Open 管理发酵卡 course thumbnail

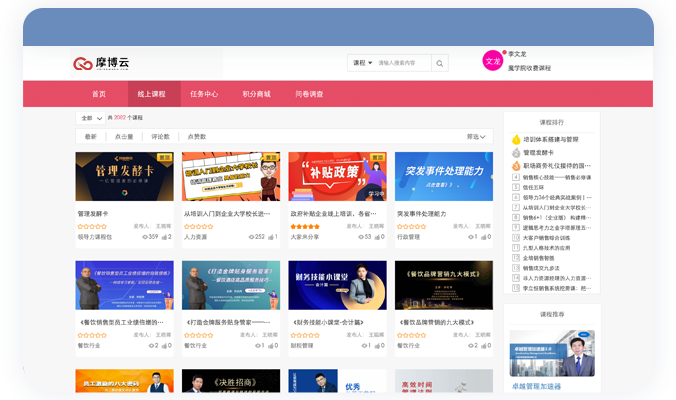125,176
